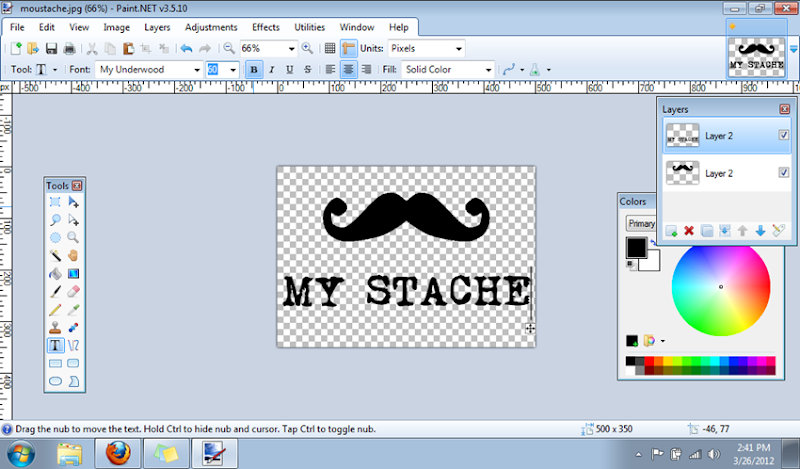Viewport: 800px width, 469px height.
Task: Activate the Ellipse shape tool
Action: [55, 381]
